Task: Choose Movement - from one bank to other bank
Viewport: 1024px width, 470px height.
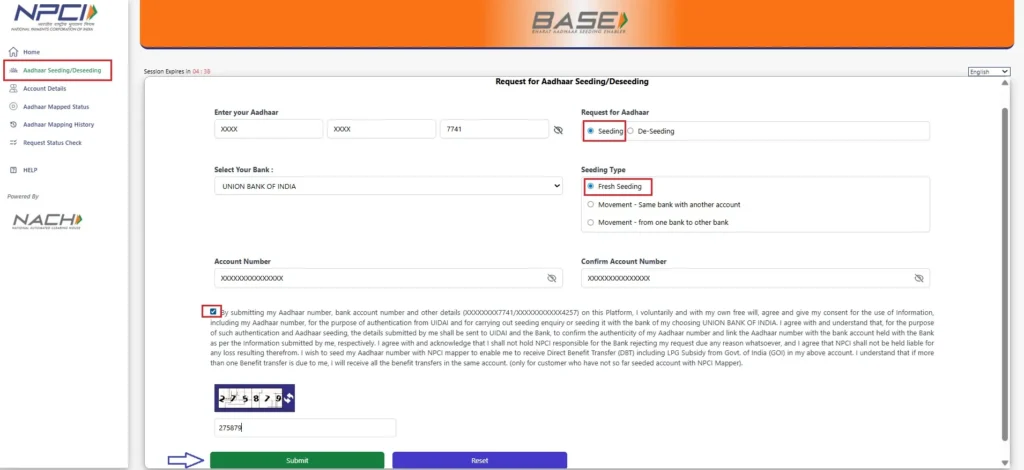Action: [x=590, y=222]
